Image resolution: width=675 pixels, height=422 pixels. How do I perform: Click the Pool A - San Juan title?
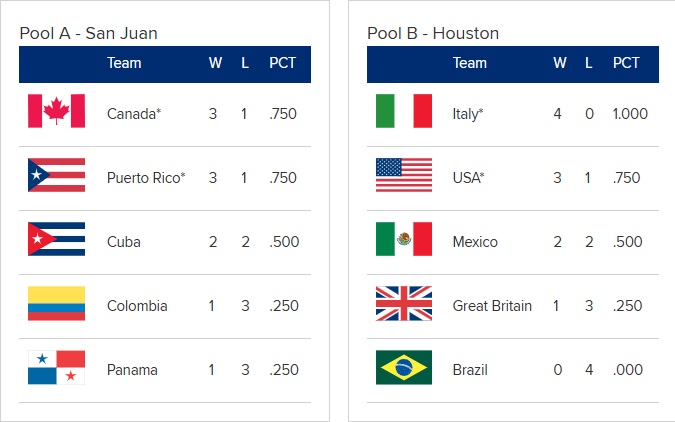[x=88, y=33]
